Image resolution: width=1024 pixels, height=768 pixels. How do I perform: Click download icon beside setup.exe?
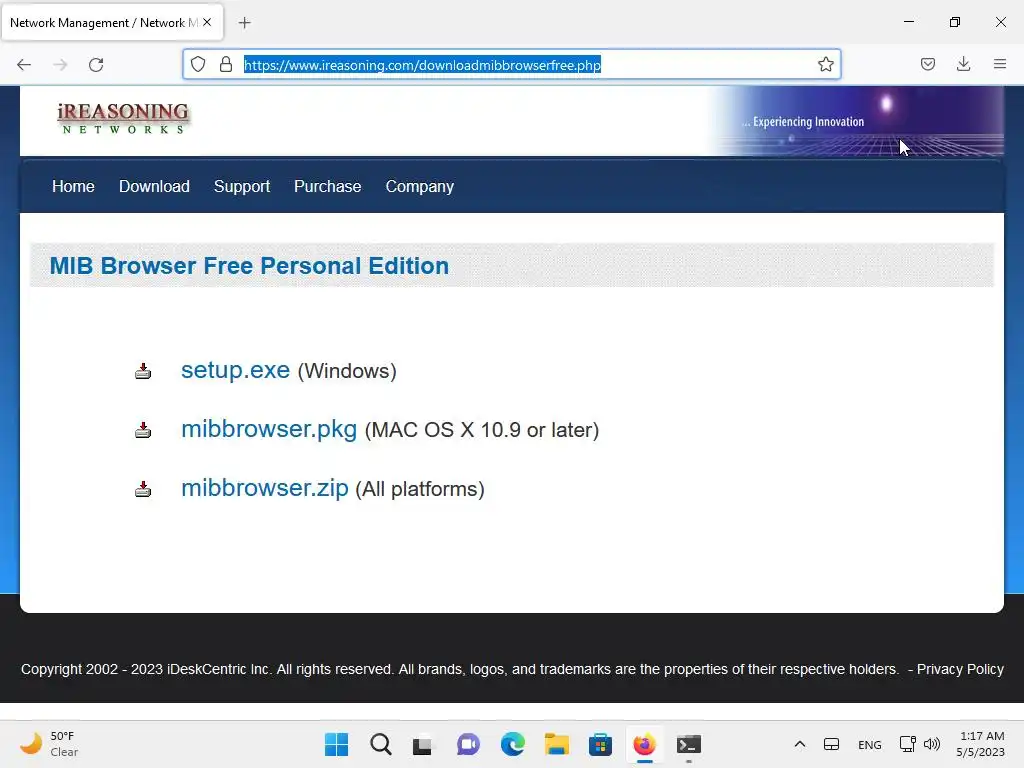tap(143, 372)
